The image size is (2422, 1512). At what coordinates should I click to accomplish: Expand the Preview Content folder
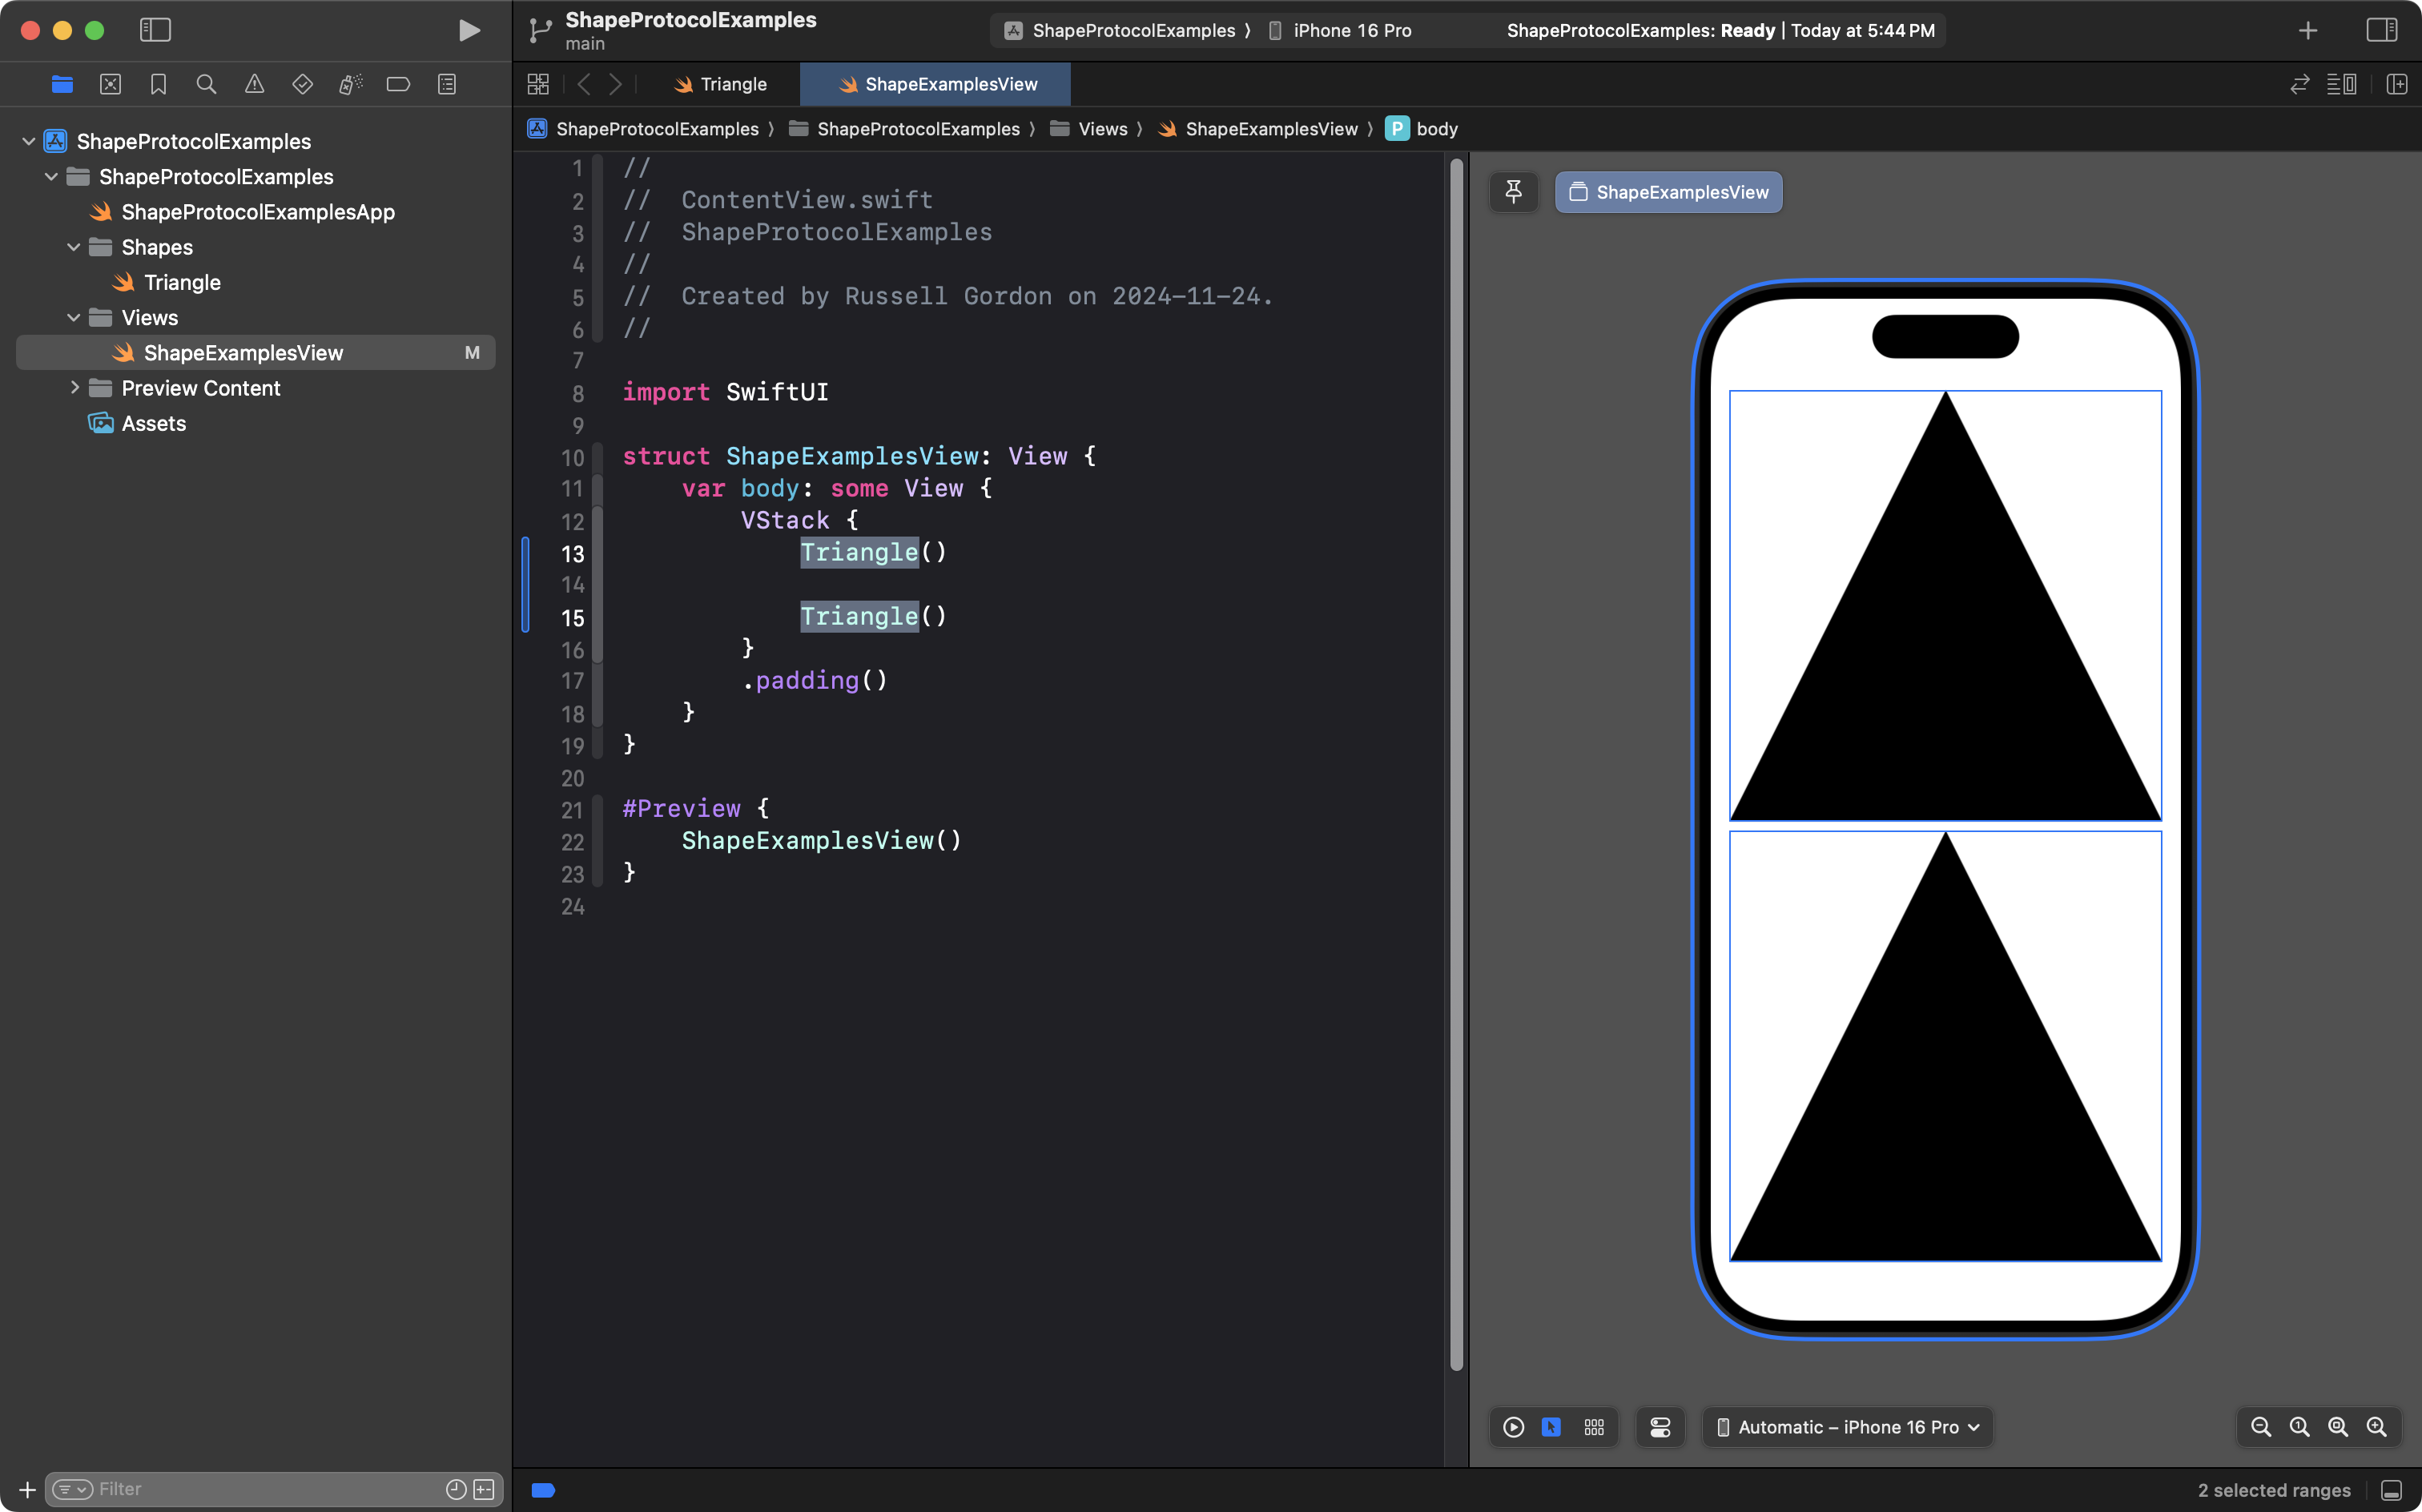(x=74, y=388)
